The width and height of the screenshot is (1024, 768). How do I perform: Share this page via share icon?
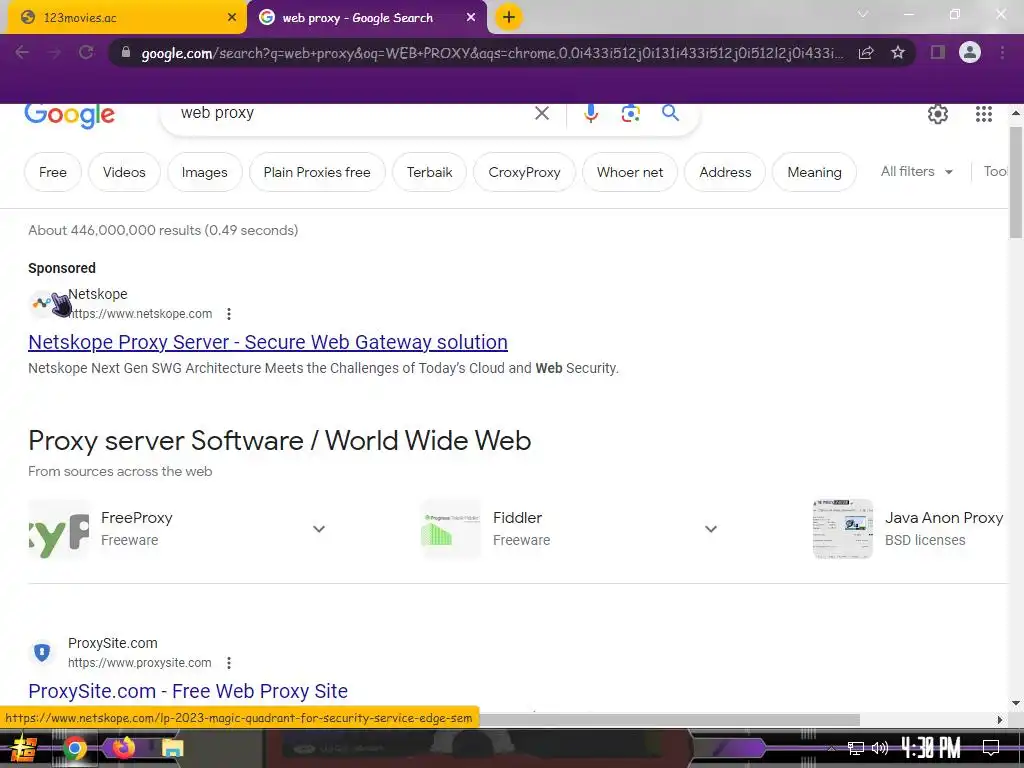[866, 53]
